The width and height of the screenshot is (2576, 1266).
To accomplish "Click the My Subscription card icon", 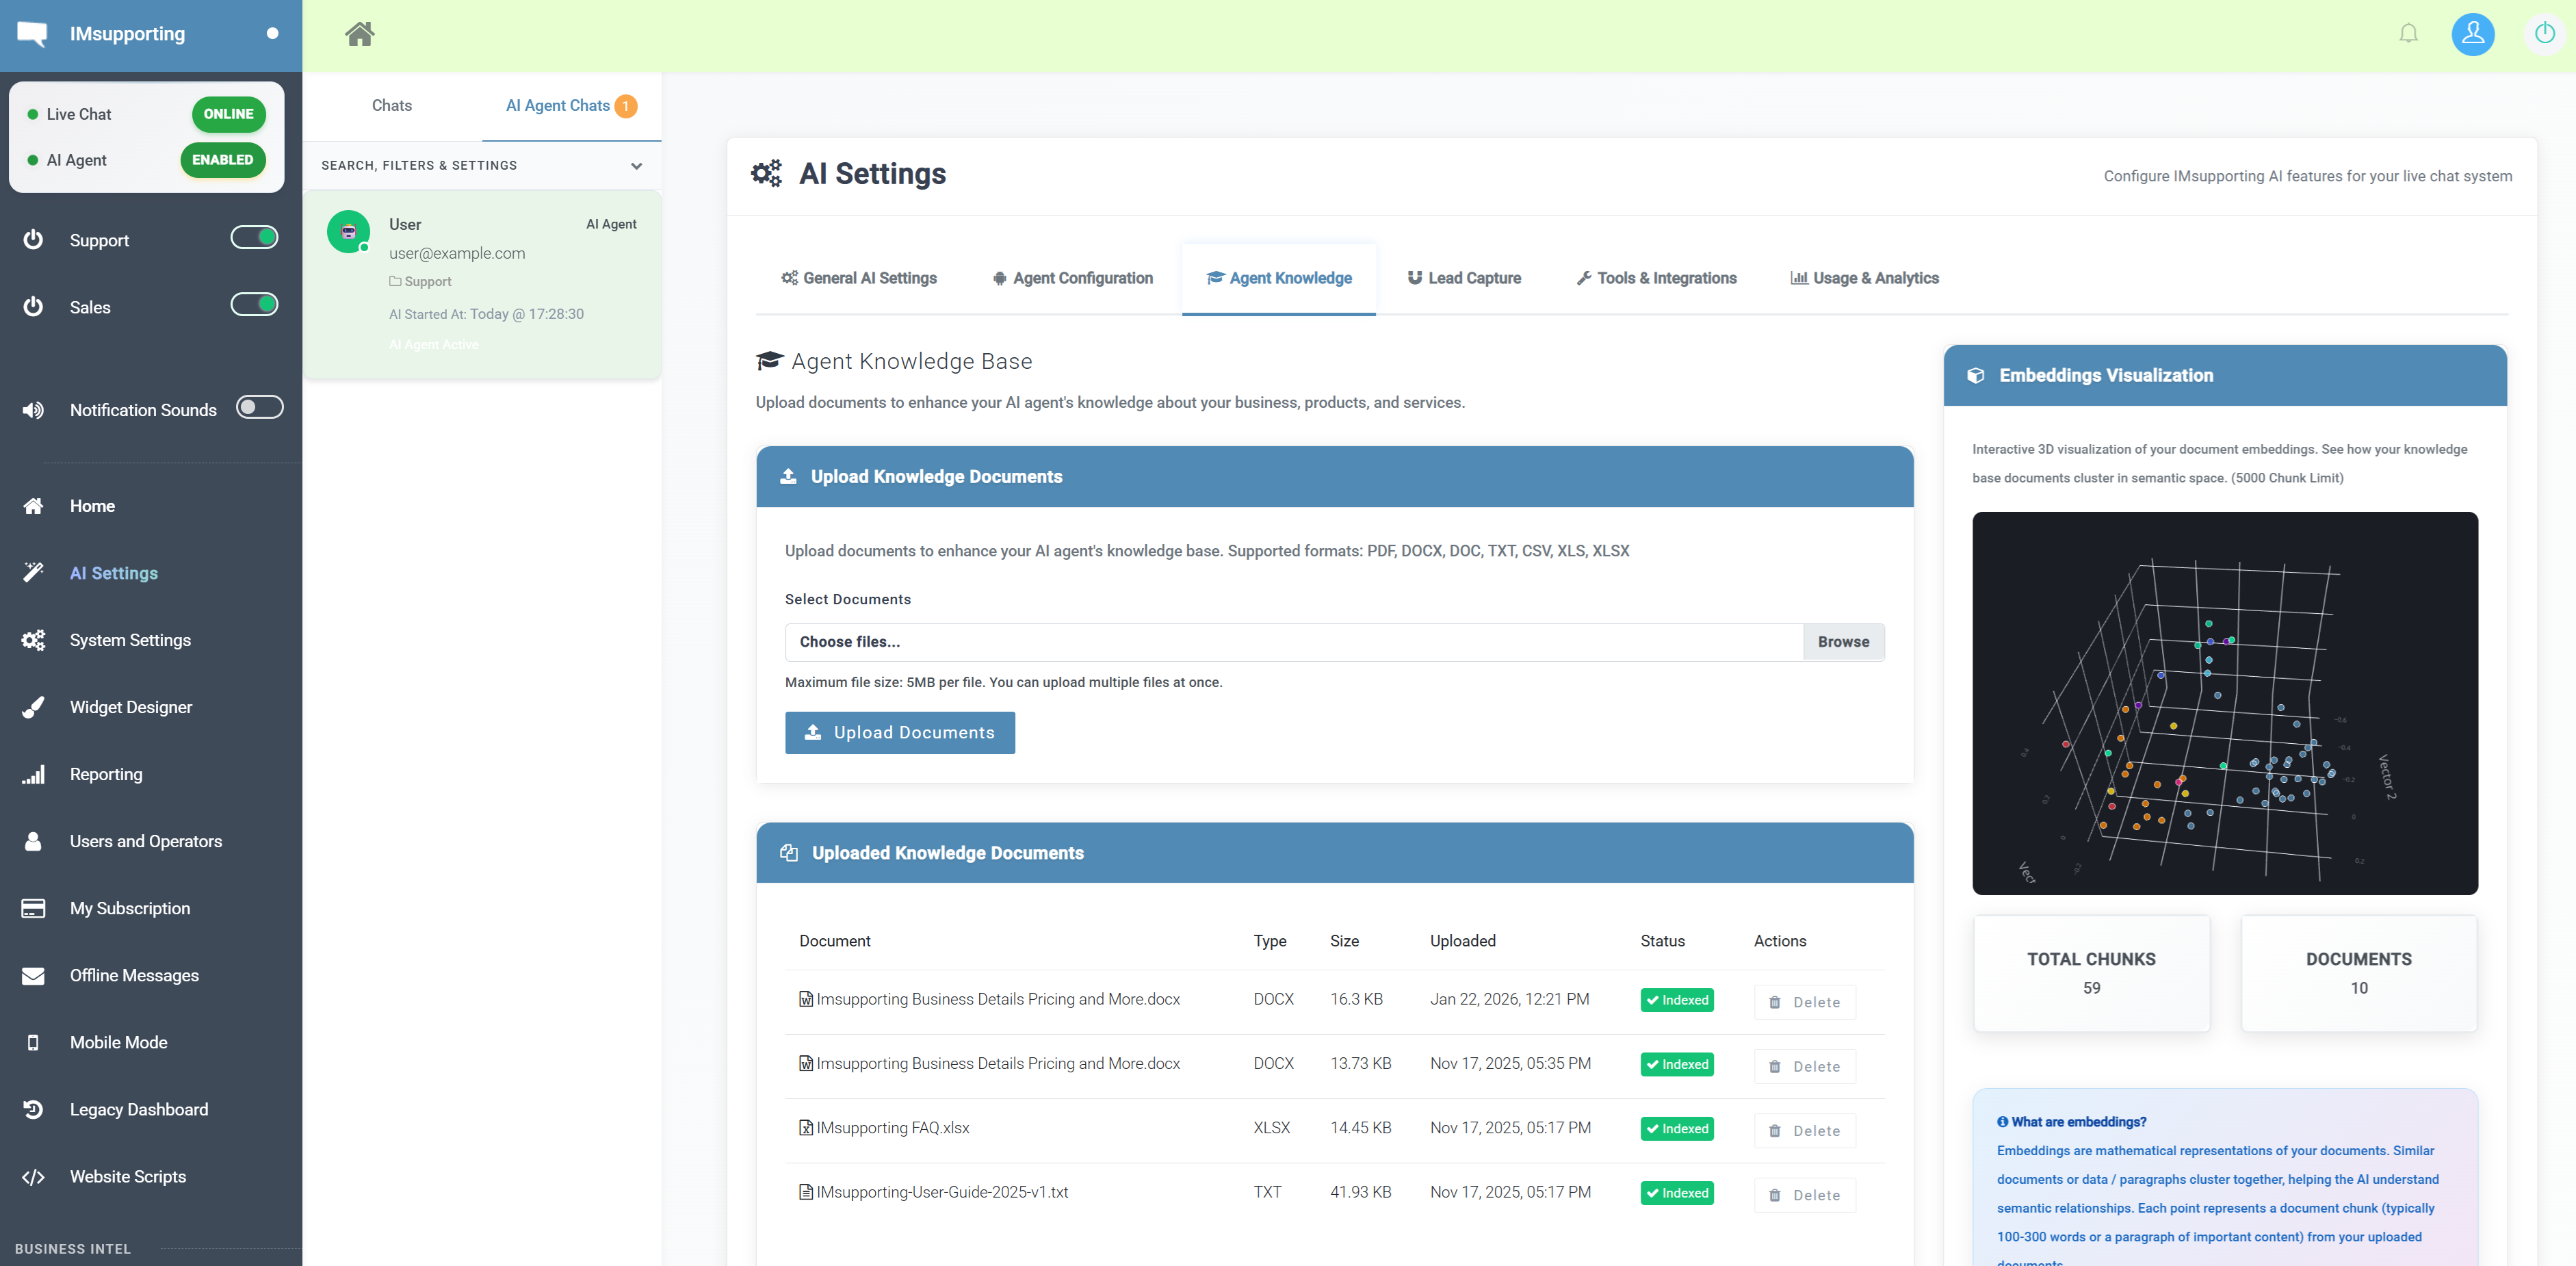I will [x=33, y=908].
